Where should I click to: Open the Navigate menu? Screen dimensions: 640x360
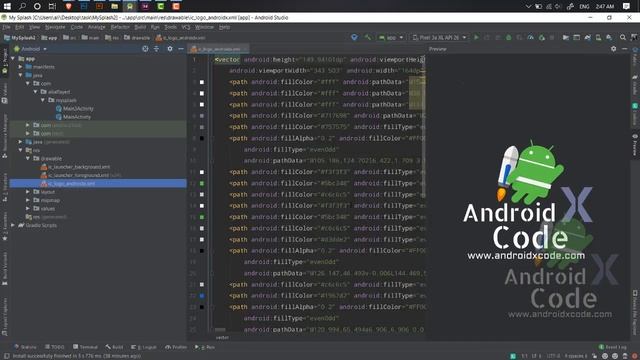coord(55,27)
